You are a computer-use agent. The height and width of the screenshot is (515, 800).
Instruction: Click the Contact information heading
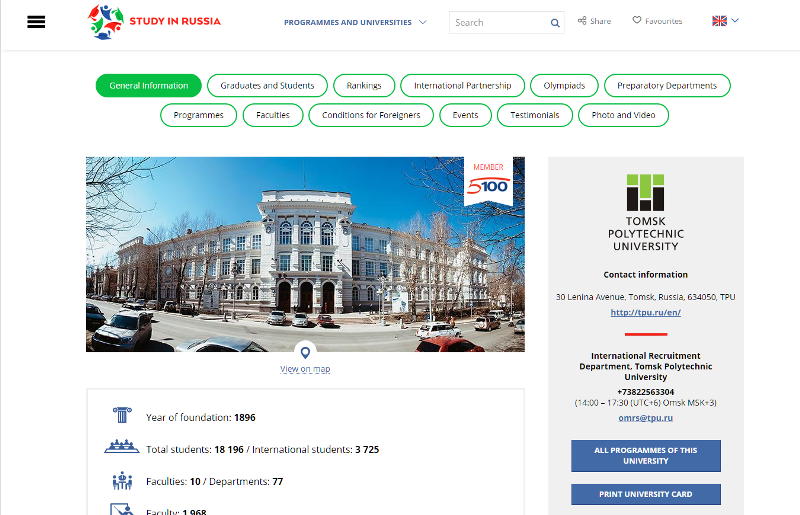(x=645, y=275)
